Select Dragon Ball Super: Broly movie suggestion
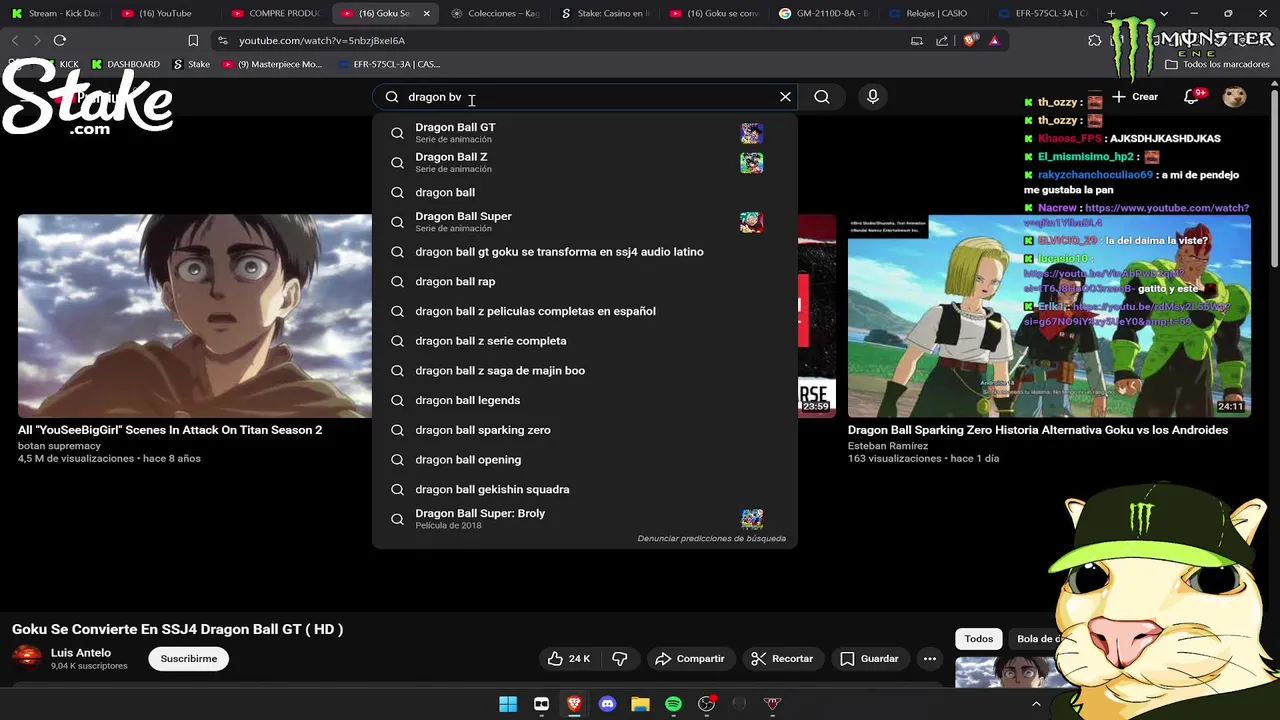Image resolution: width=1280 pixels, height=720 pixels. [585, 519]
